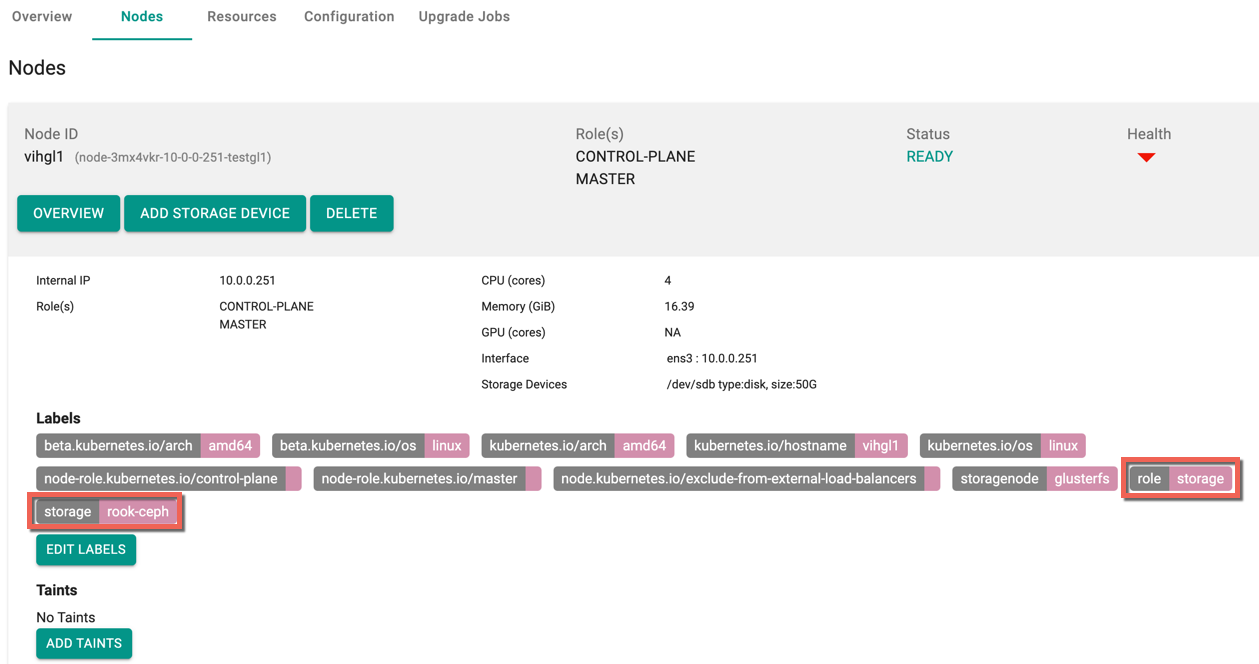Click the DELETE node button
Image resolution: width=1259 pixels, height=664 pixels.
pyautogui.click(x=351, y=214)
